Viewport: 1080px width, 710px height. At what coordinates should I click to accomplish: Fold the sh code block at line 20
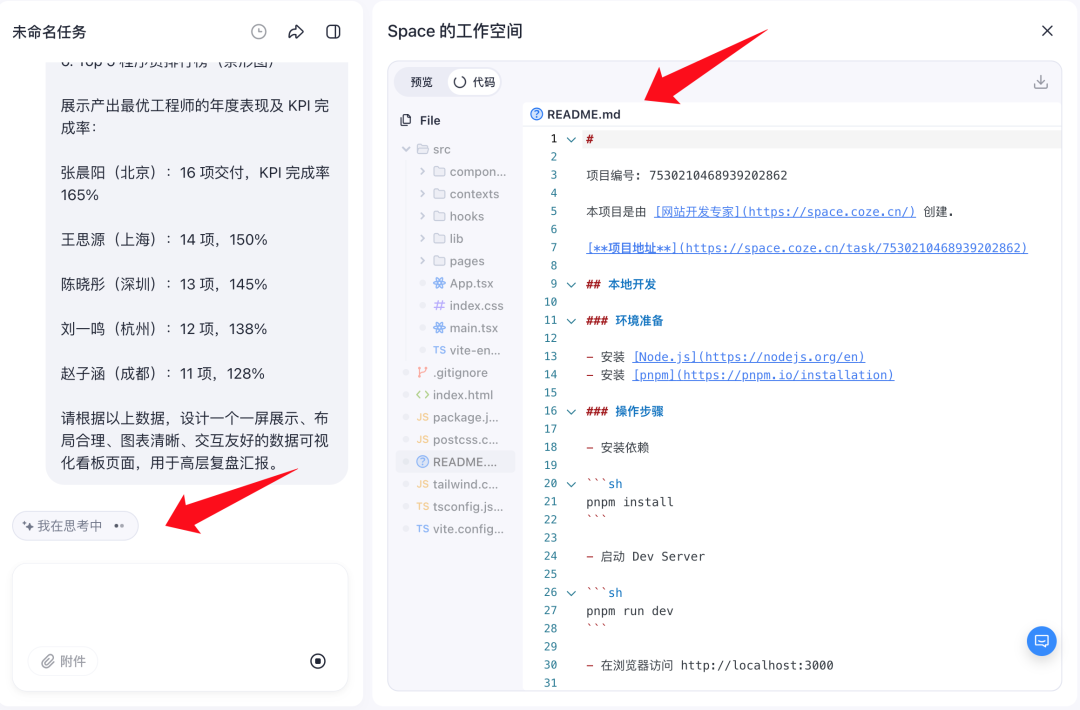tap(571, 484)
